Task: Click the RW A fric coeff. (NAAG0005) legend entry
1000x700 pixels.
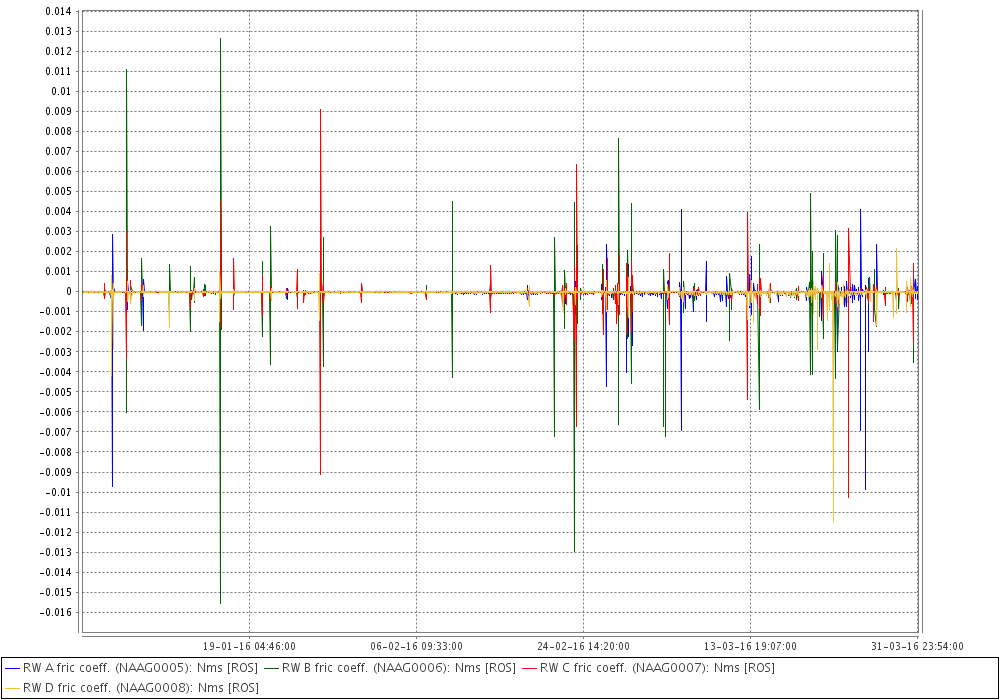Action: (x=131, y=668)
